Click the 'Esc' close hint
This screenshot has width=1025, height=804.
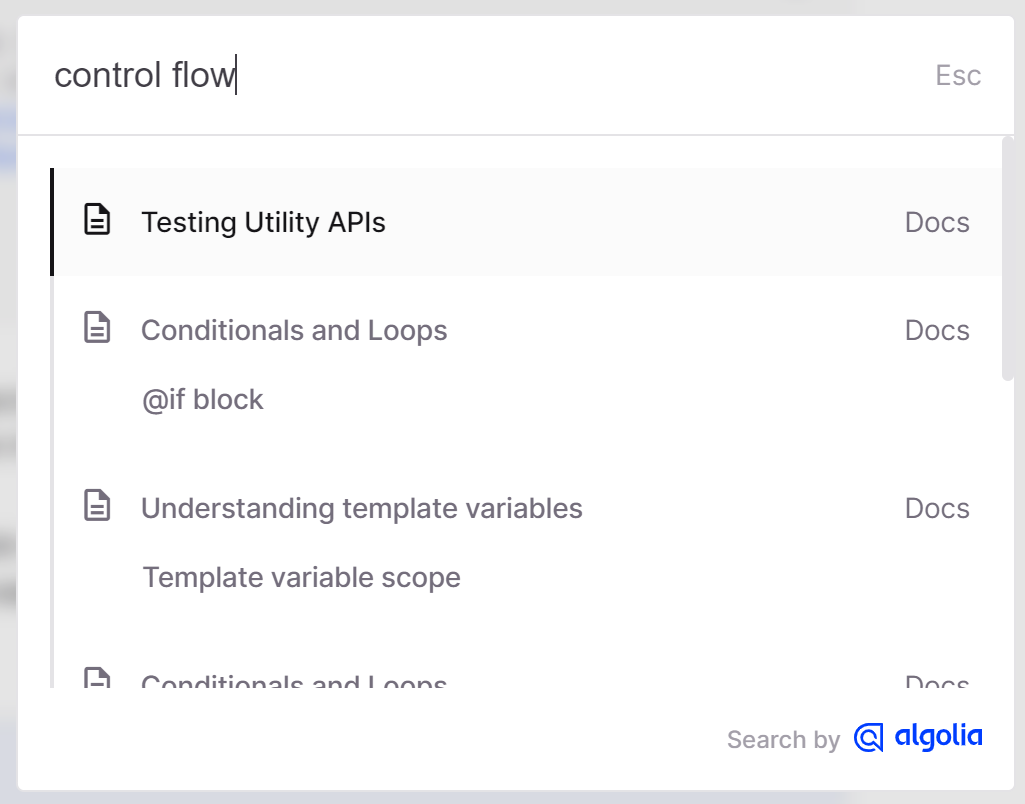(x=957, y=75)
